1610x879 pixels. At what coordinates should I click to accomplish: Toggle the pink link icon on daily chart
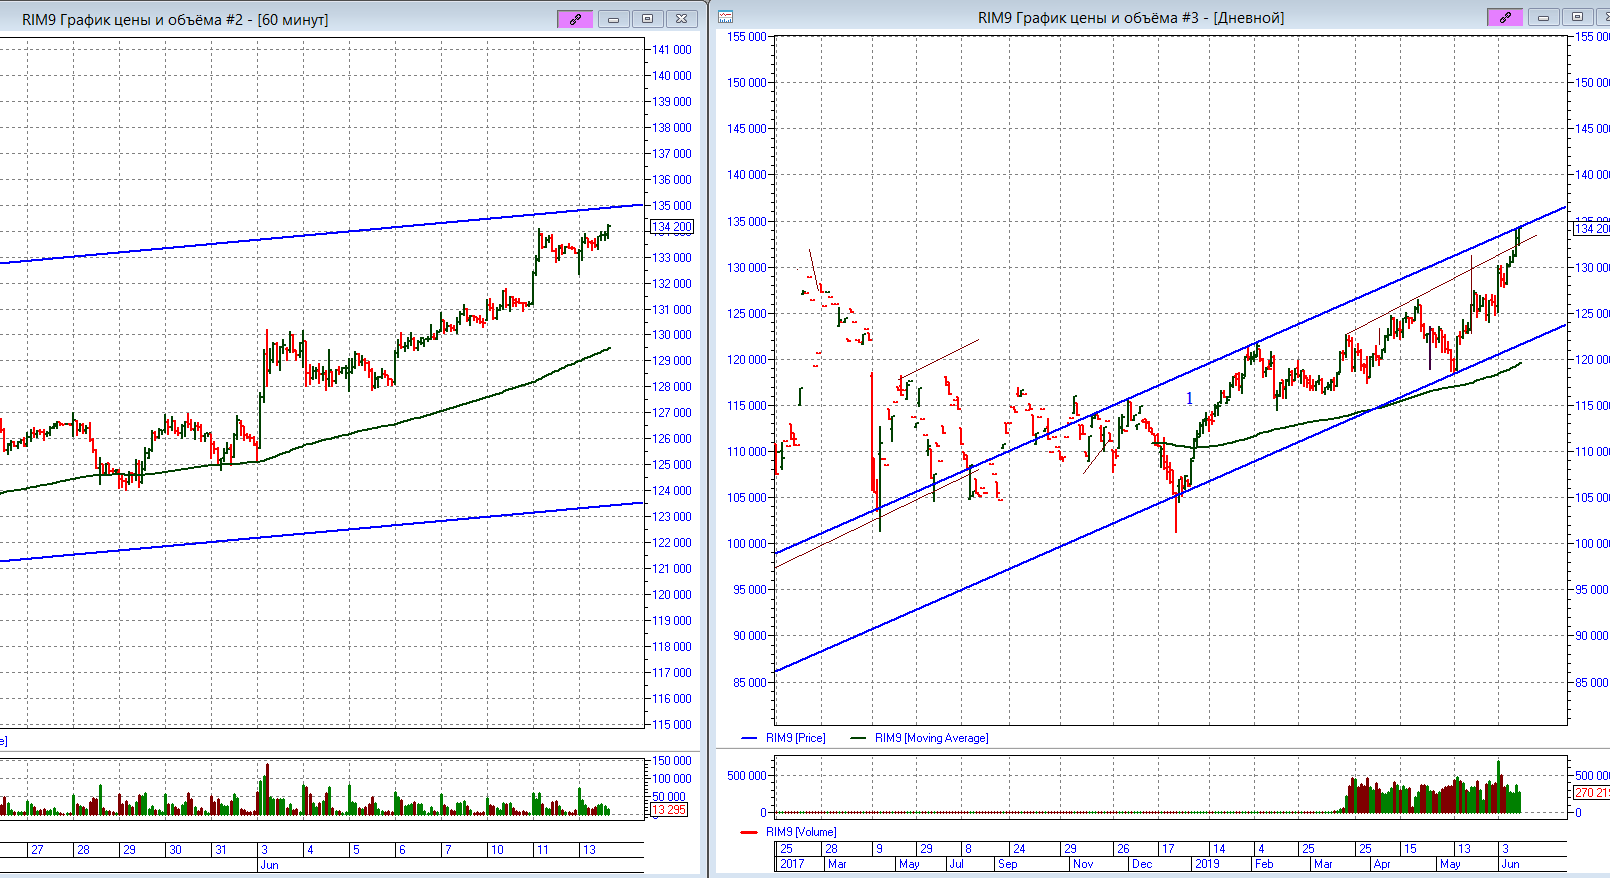[1504, 17]
